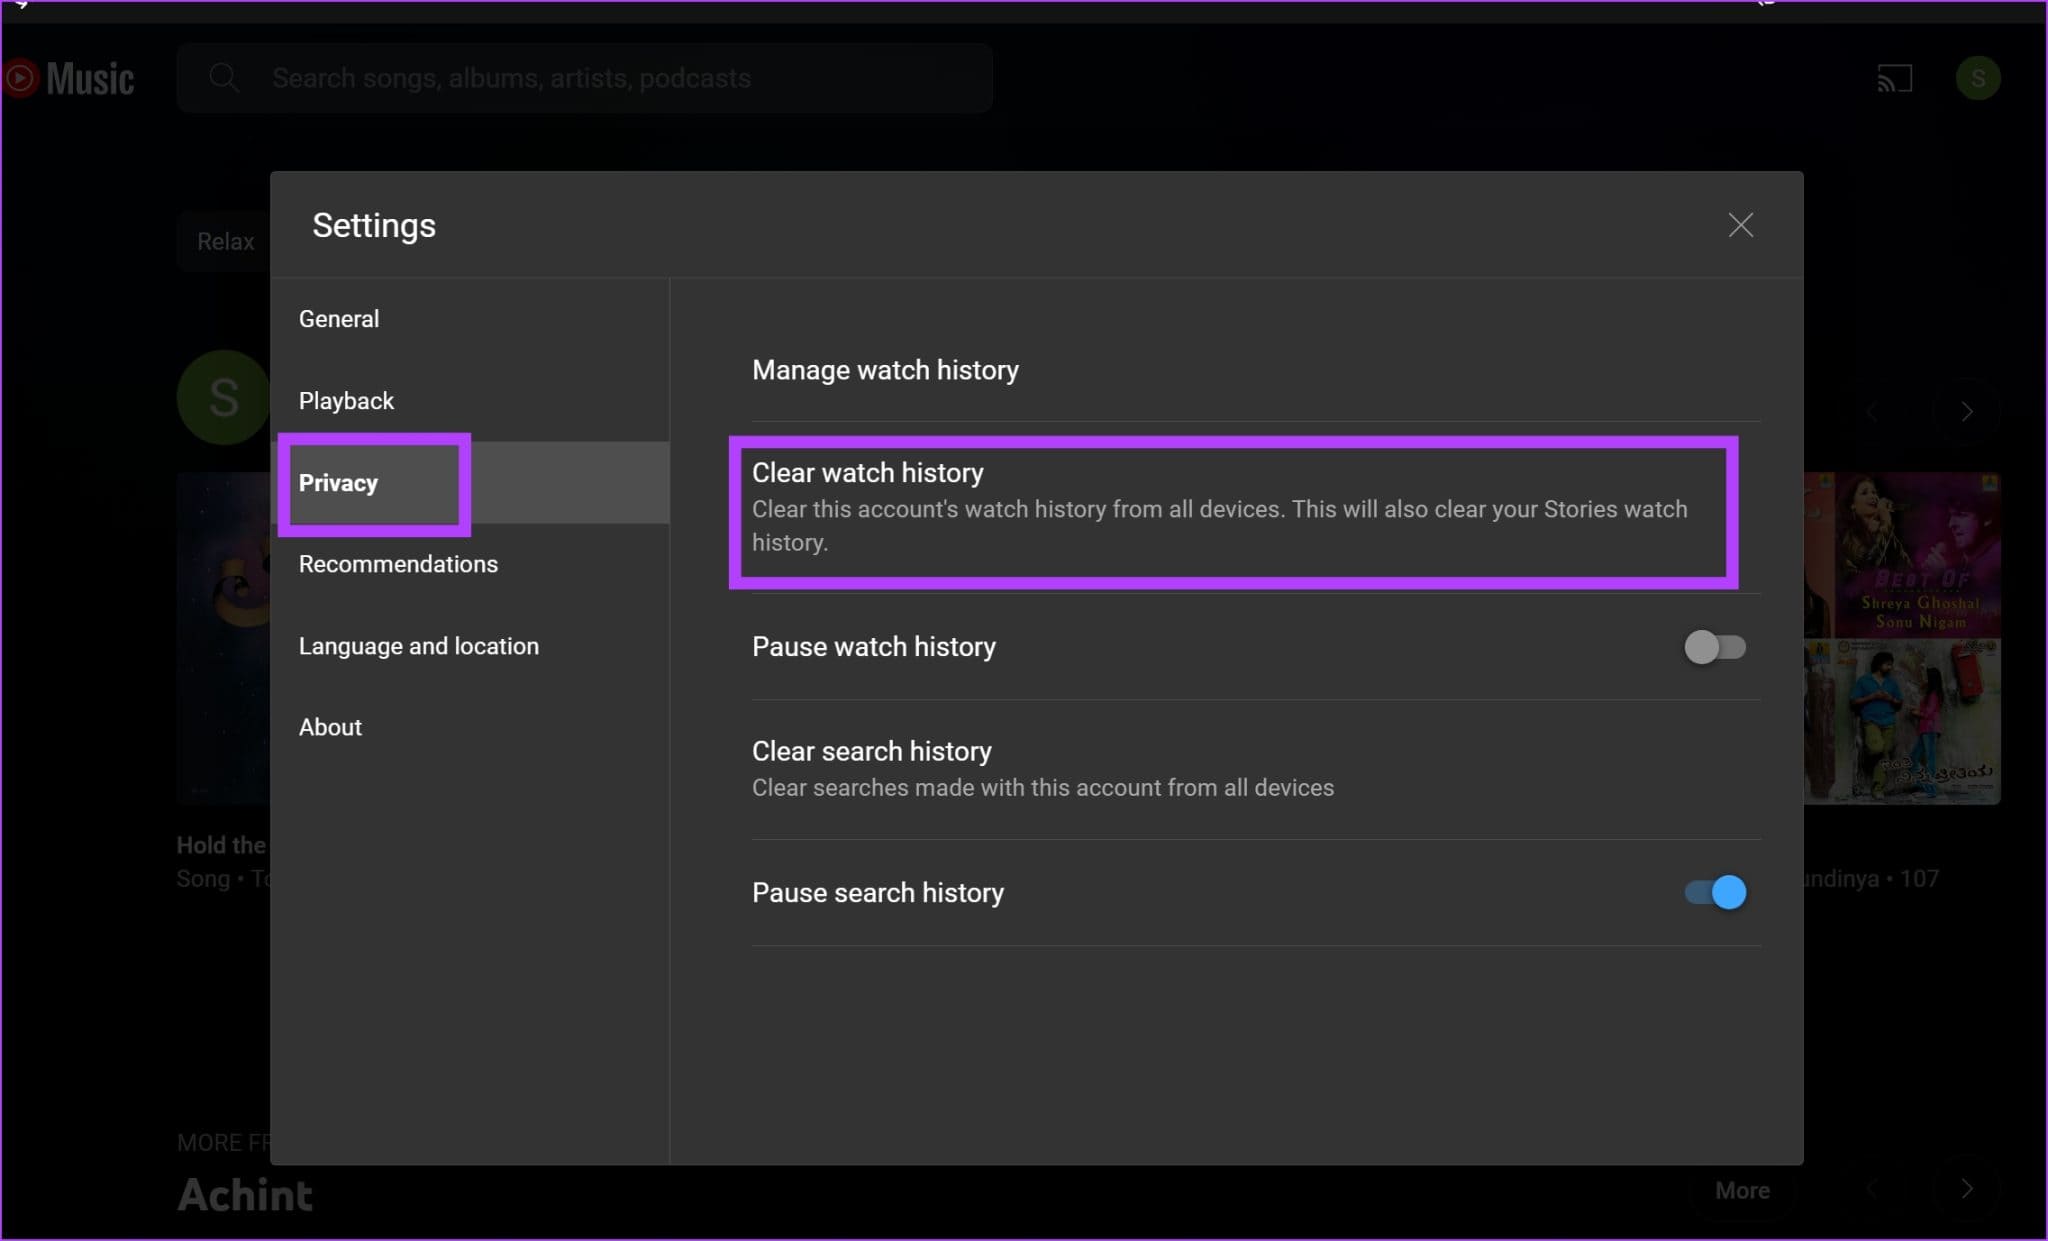Image resolution: width=2048 pixels, height=1241 pixels.
Task: Click the More button in background page
Action: point(1742,1190)
